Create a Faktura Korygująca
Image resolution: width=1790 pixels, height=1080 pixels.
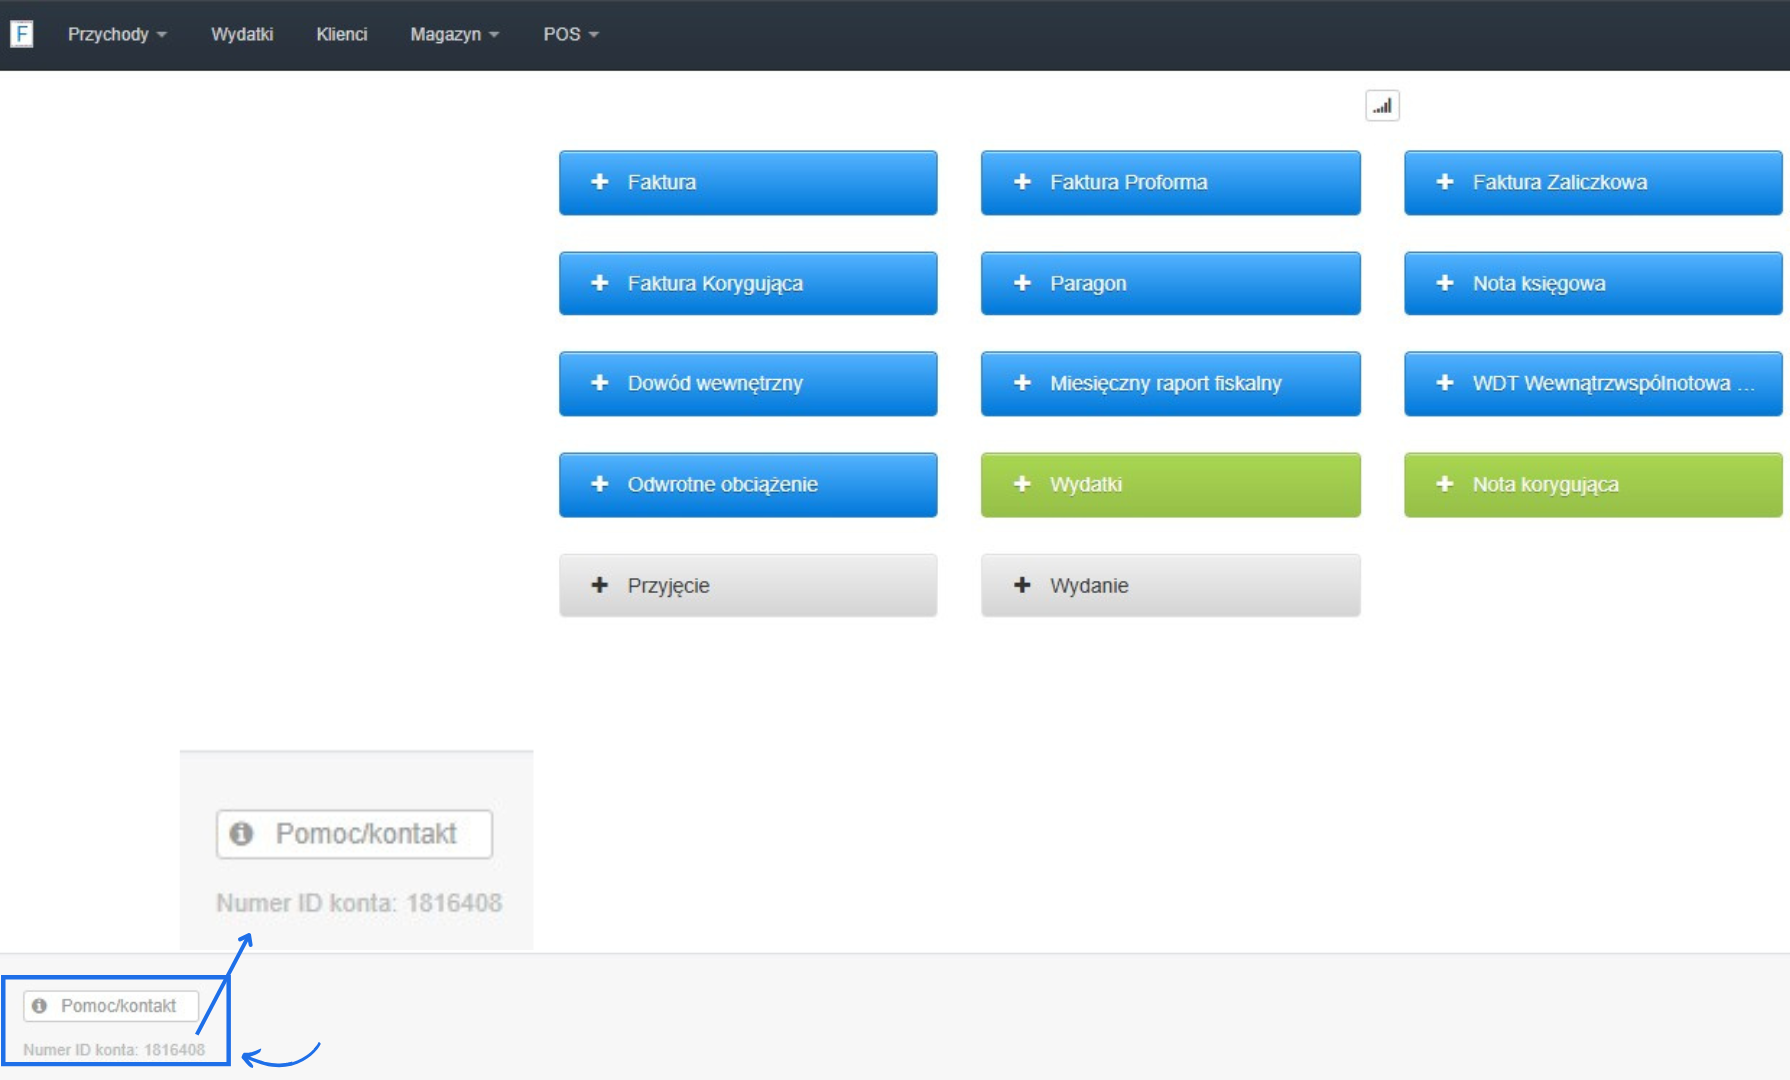pyautogui.click(x=748, y=283)
